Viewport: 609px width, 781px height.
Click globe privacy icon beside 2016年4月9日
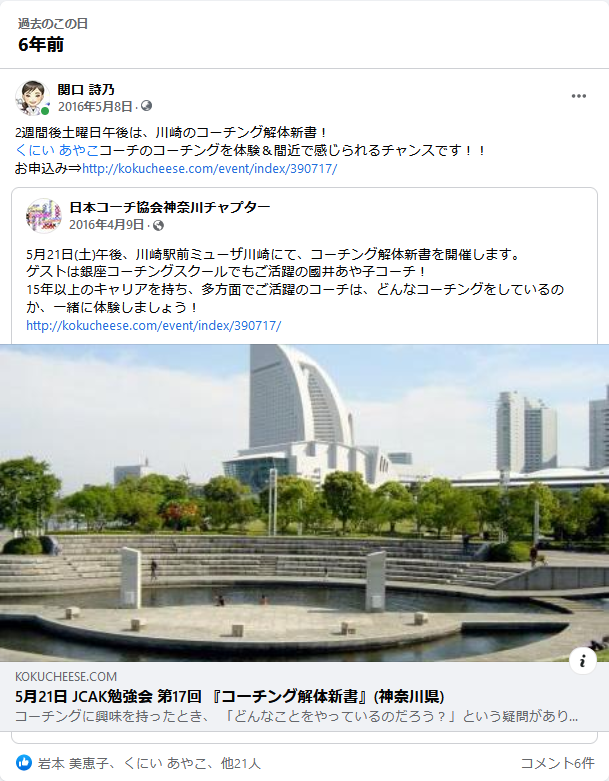point(158,226)
